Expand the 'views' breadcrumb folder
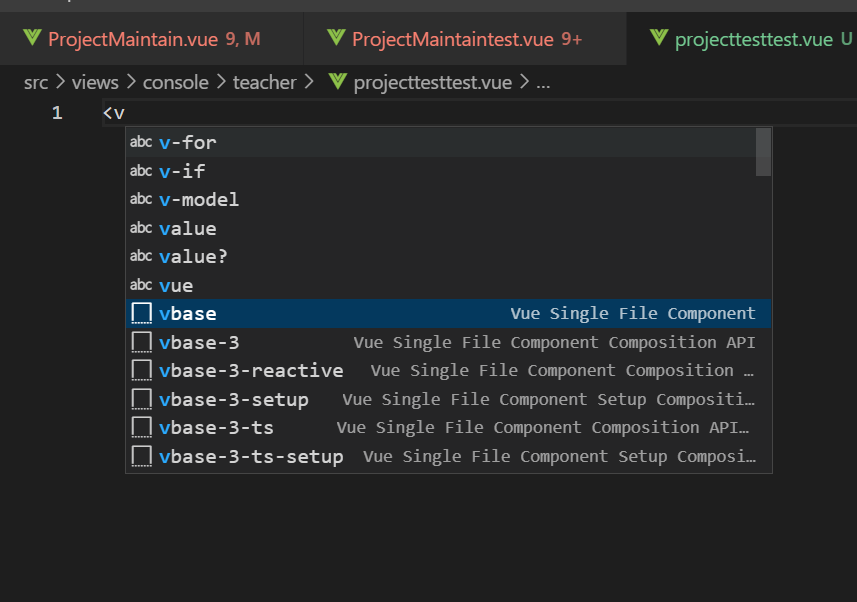This screenshot has width=857, height=602. click(95, 83)
